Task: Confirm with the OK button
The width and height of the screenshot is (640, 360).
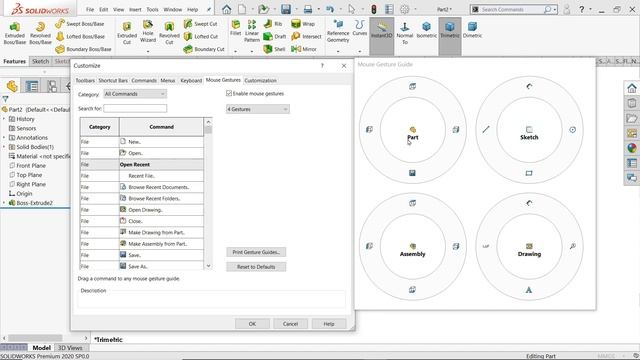Action: (x=252, y=324)
